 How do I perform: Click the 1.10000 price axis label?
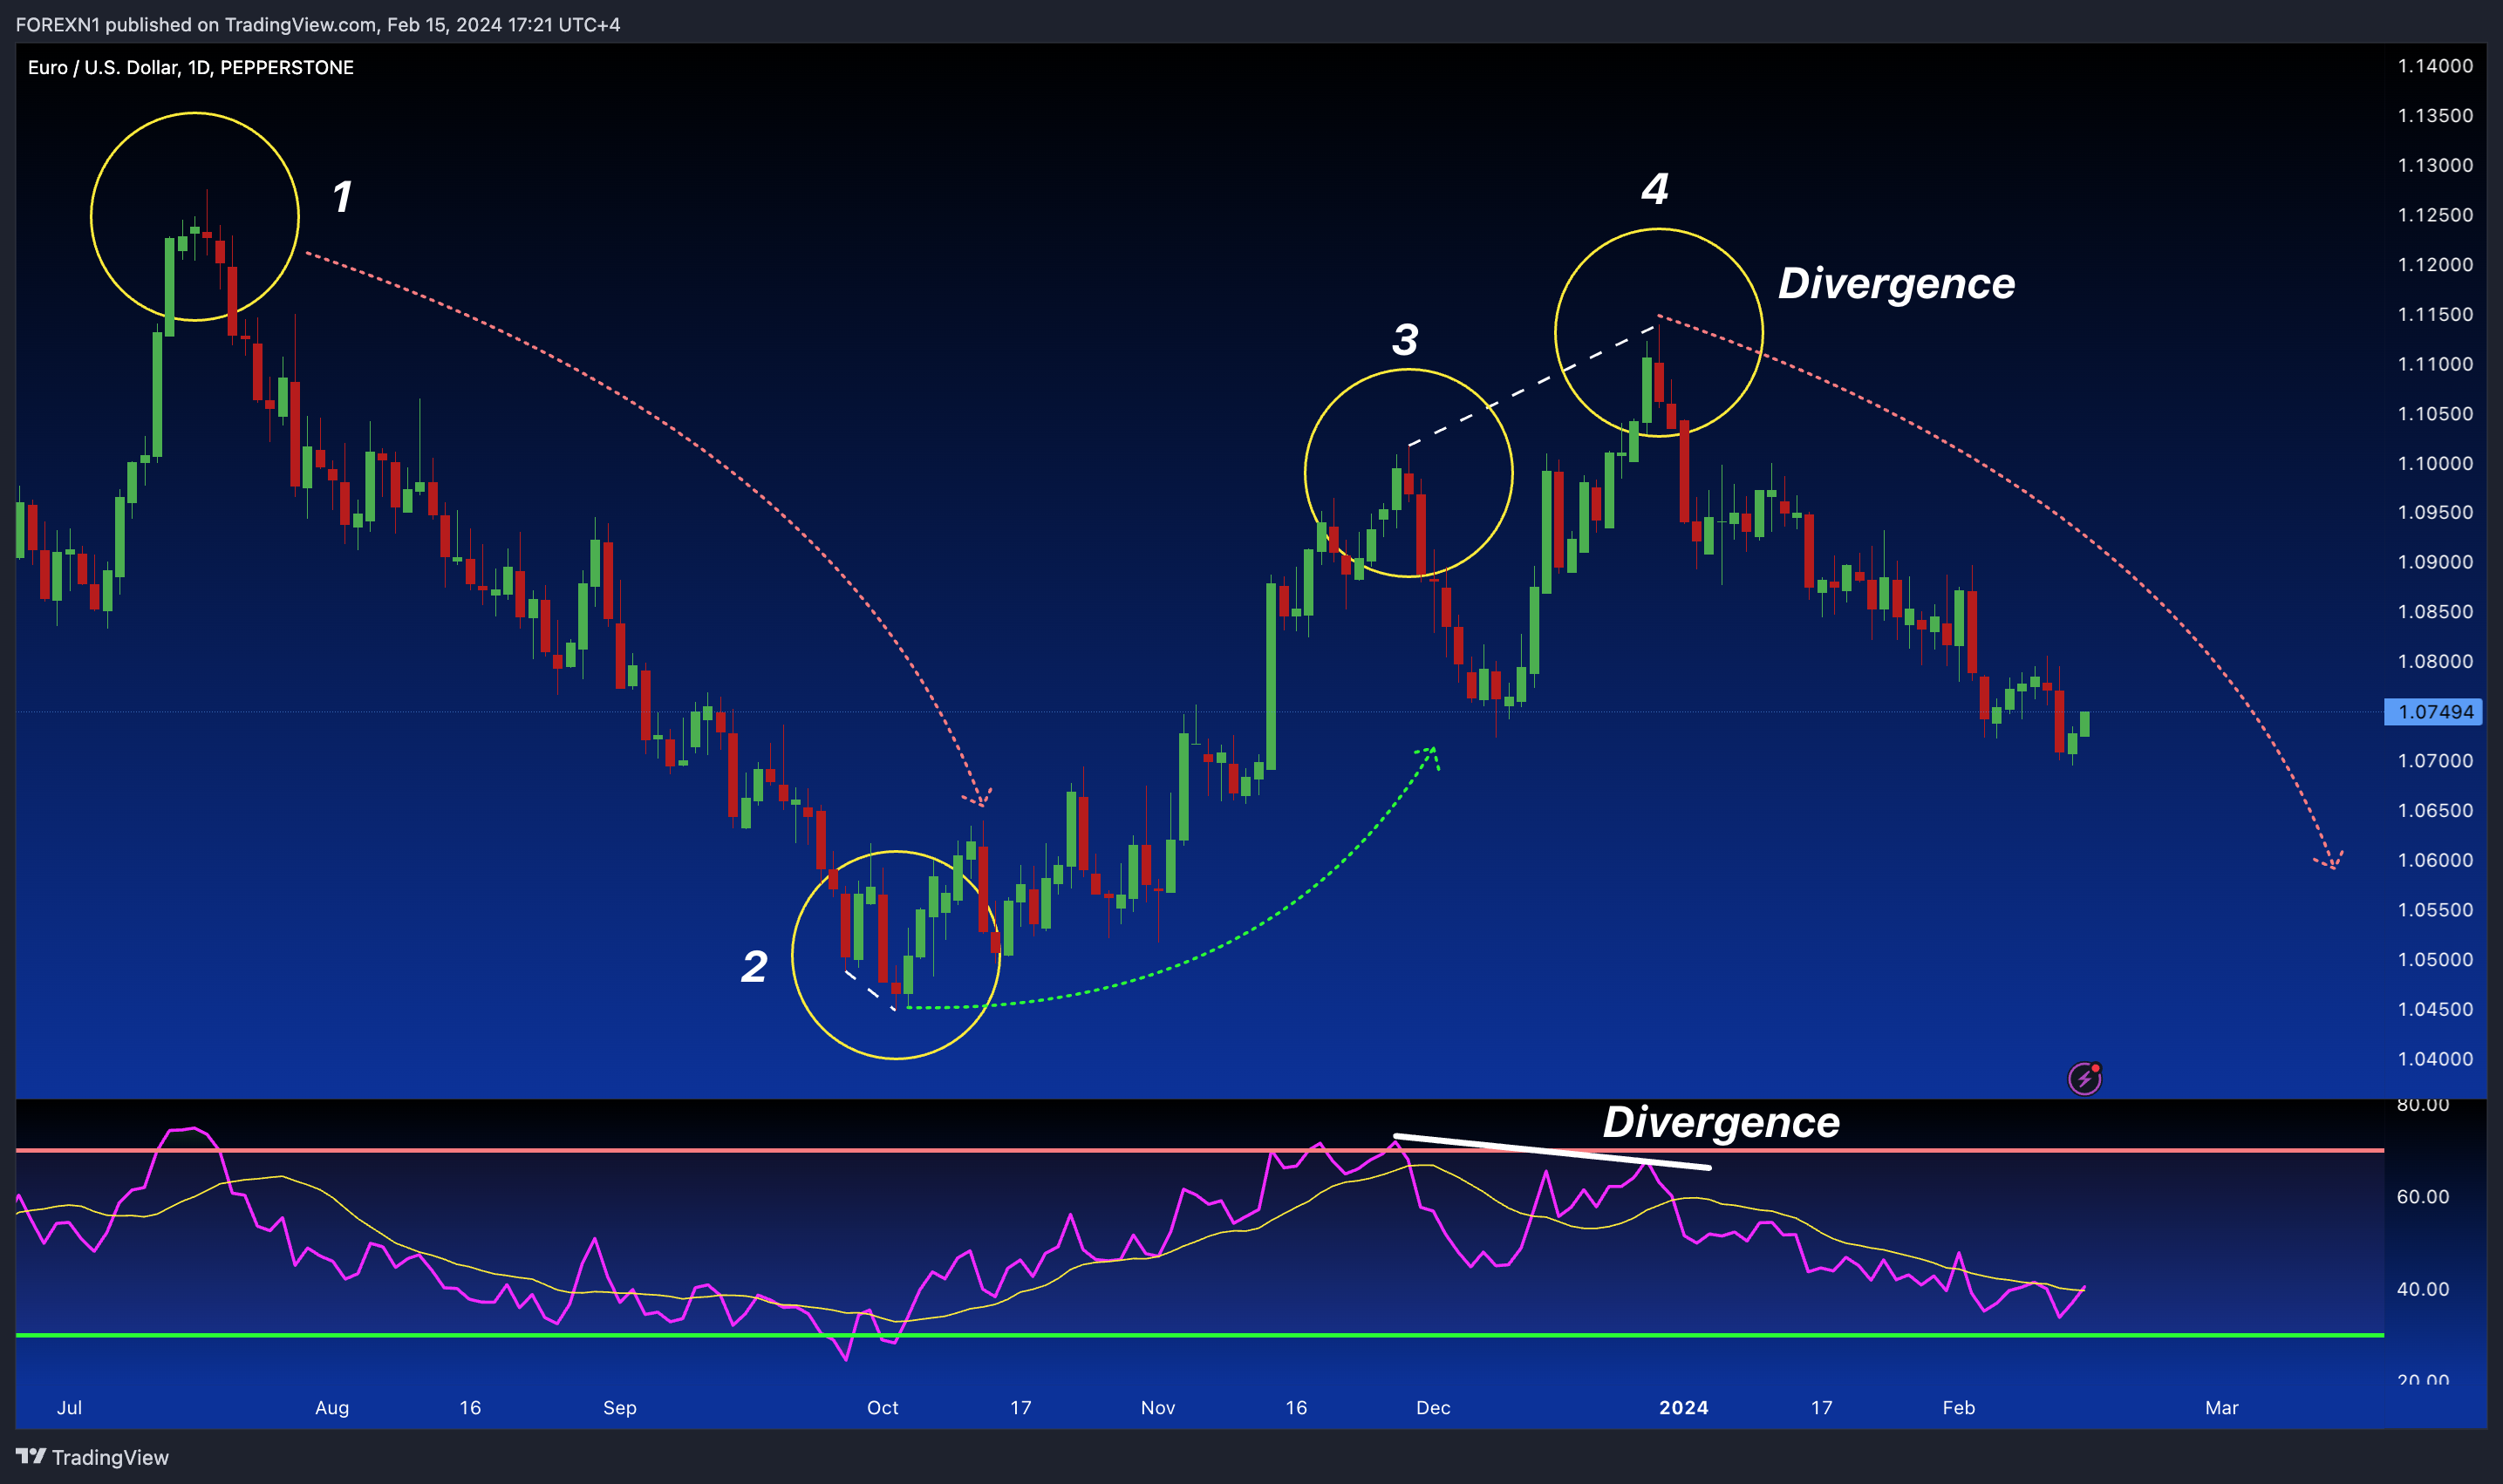click(2435, 463)
